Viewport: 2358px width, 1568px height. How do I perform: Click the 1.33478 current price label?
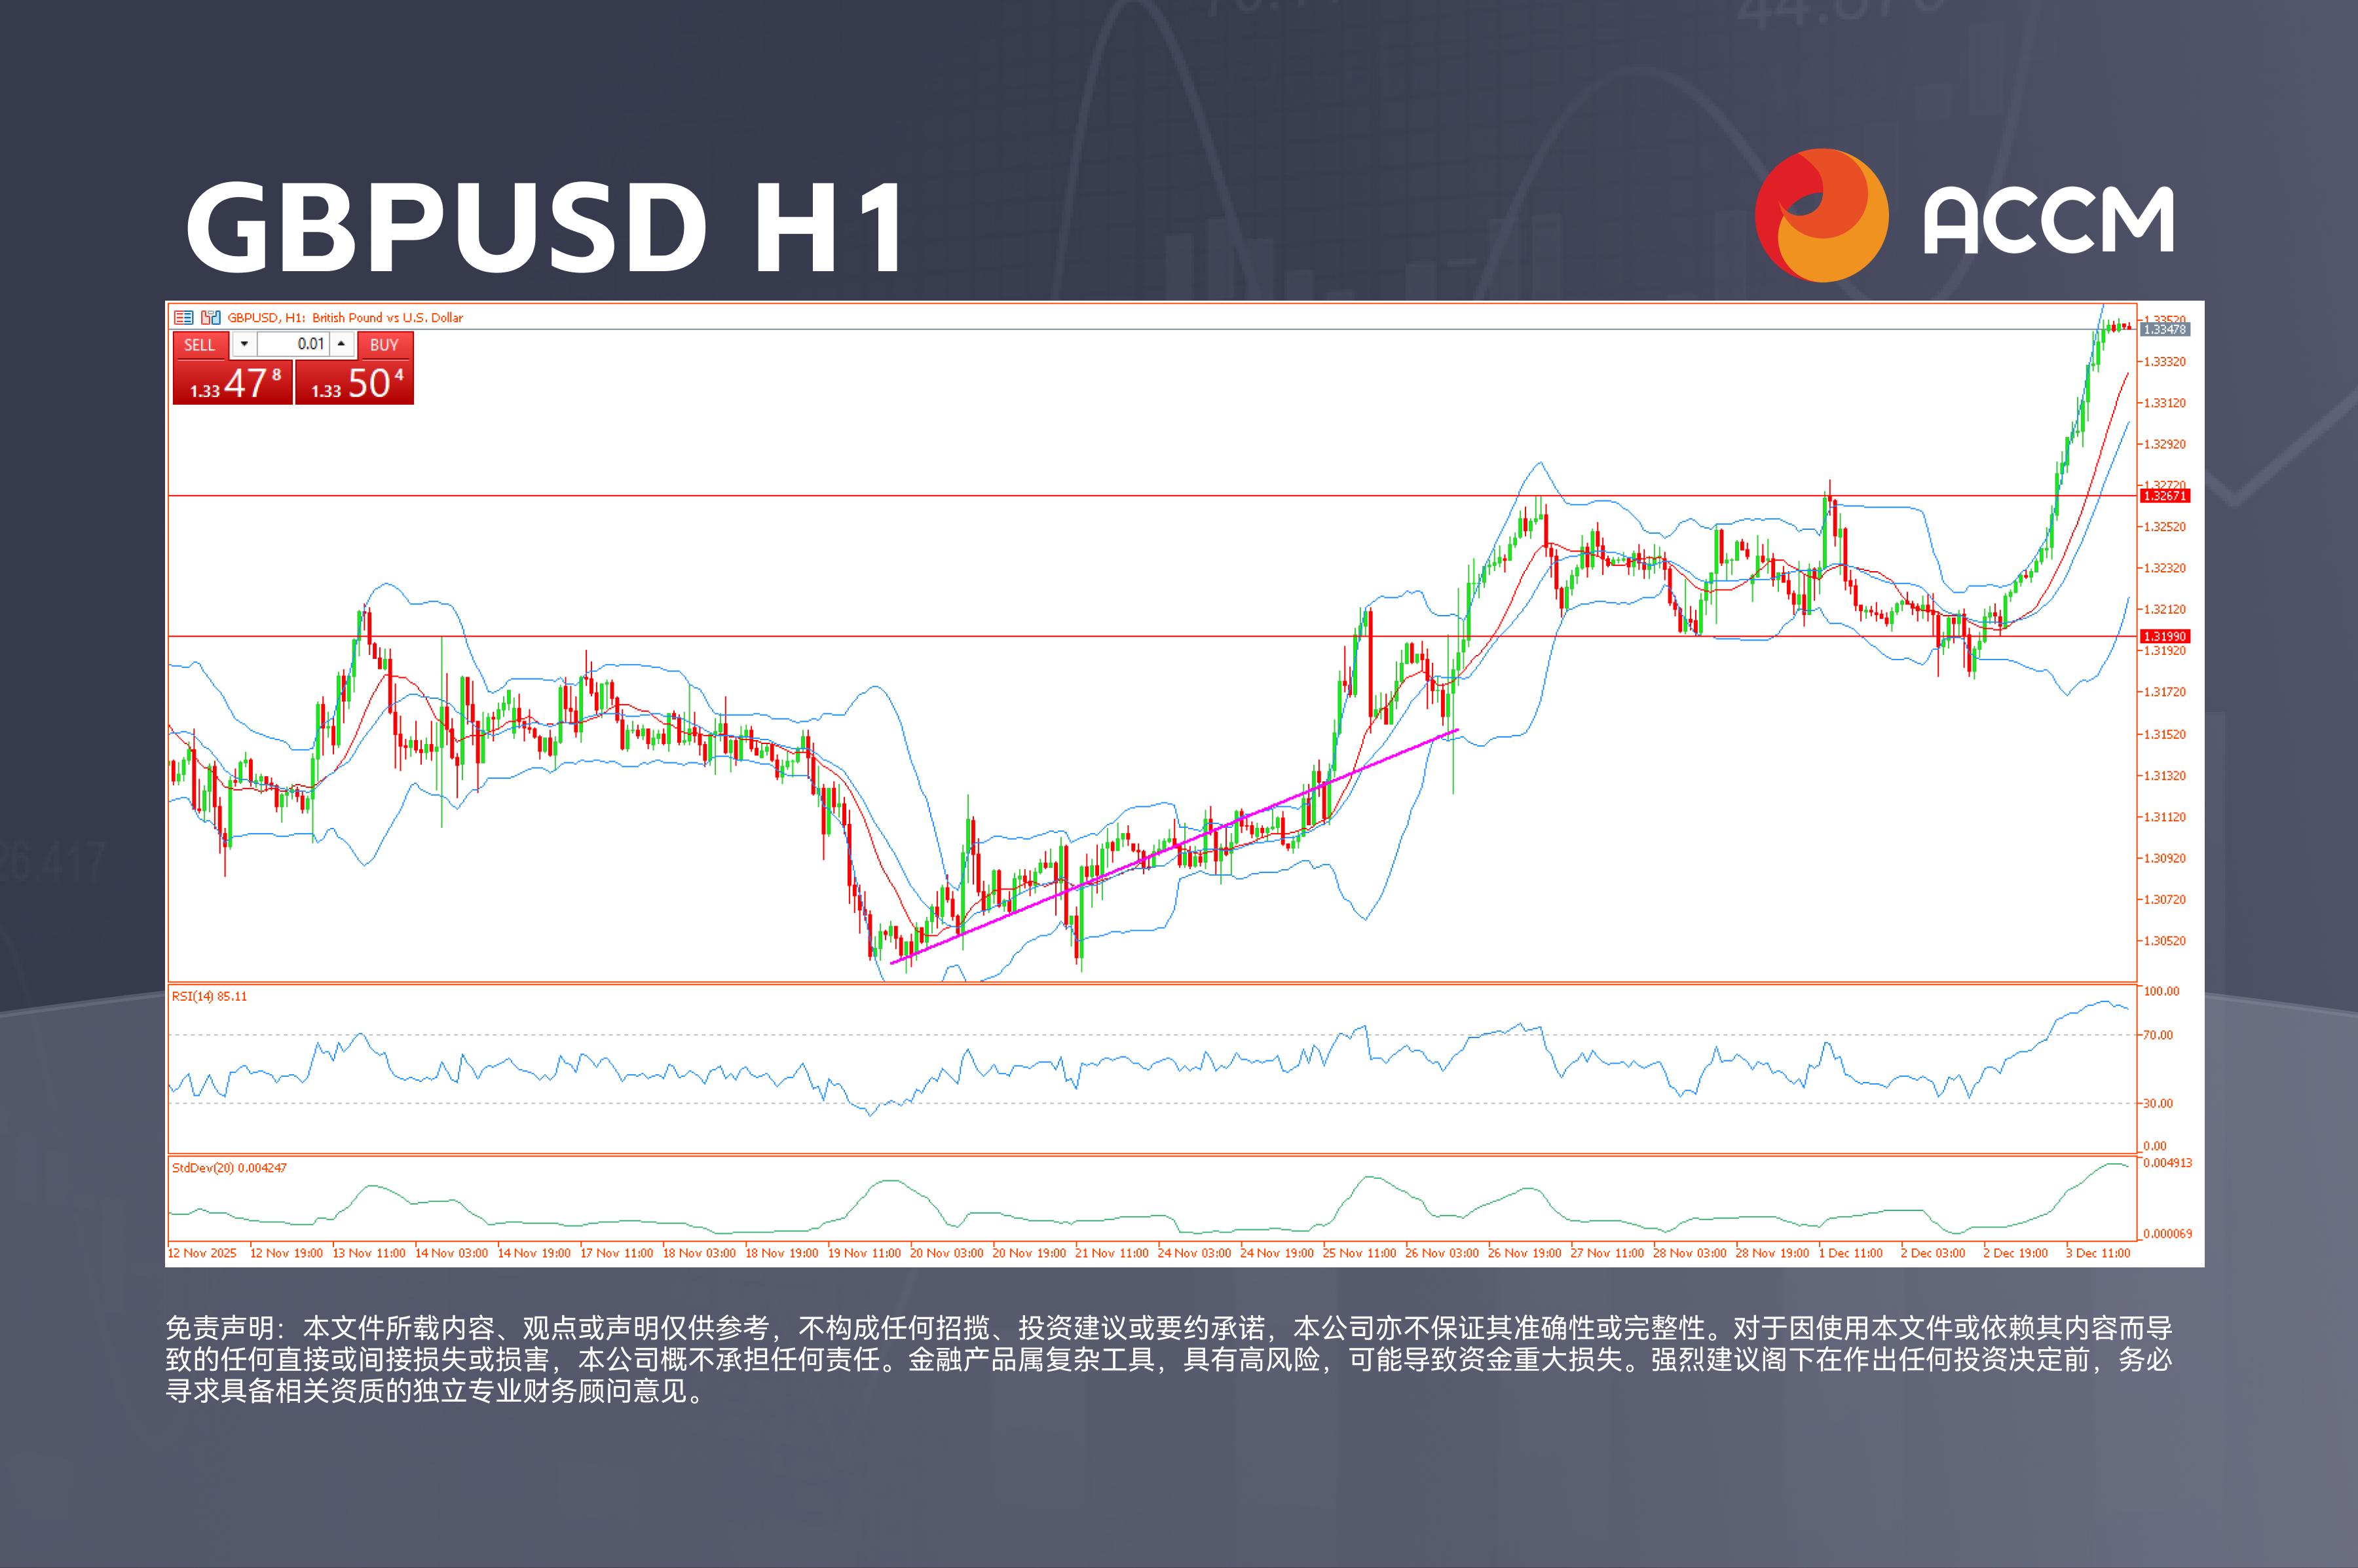(2165, 329)
